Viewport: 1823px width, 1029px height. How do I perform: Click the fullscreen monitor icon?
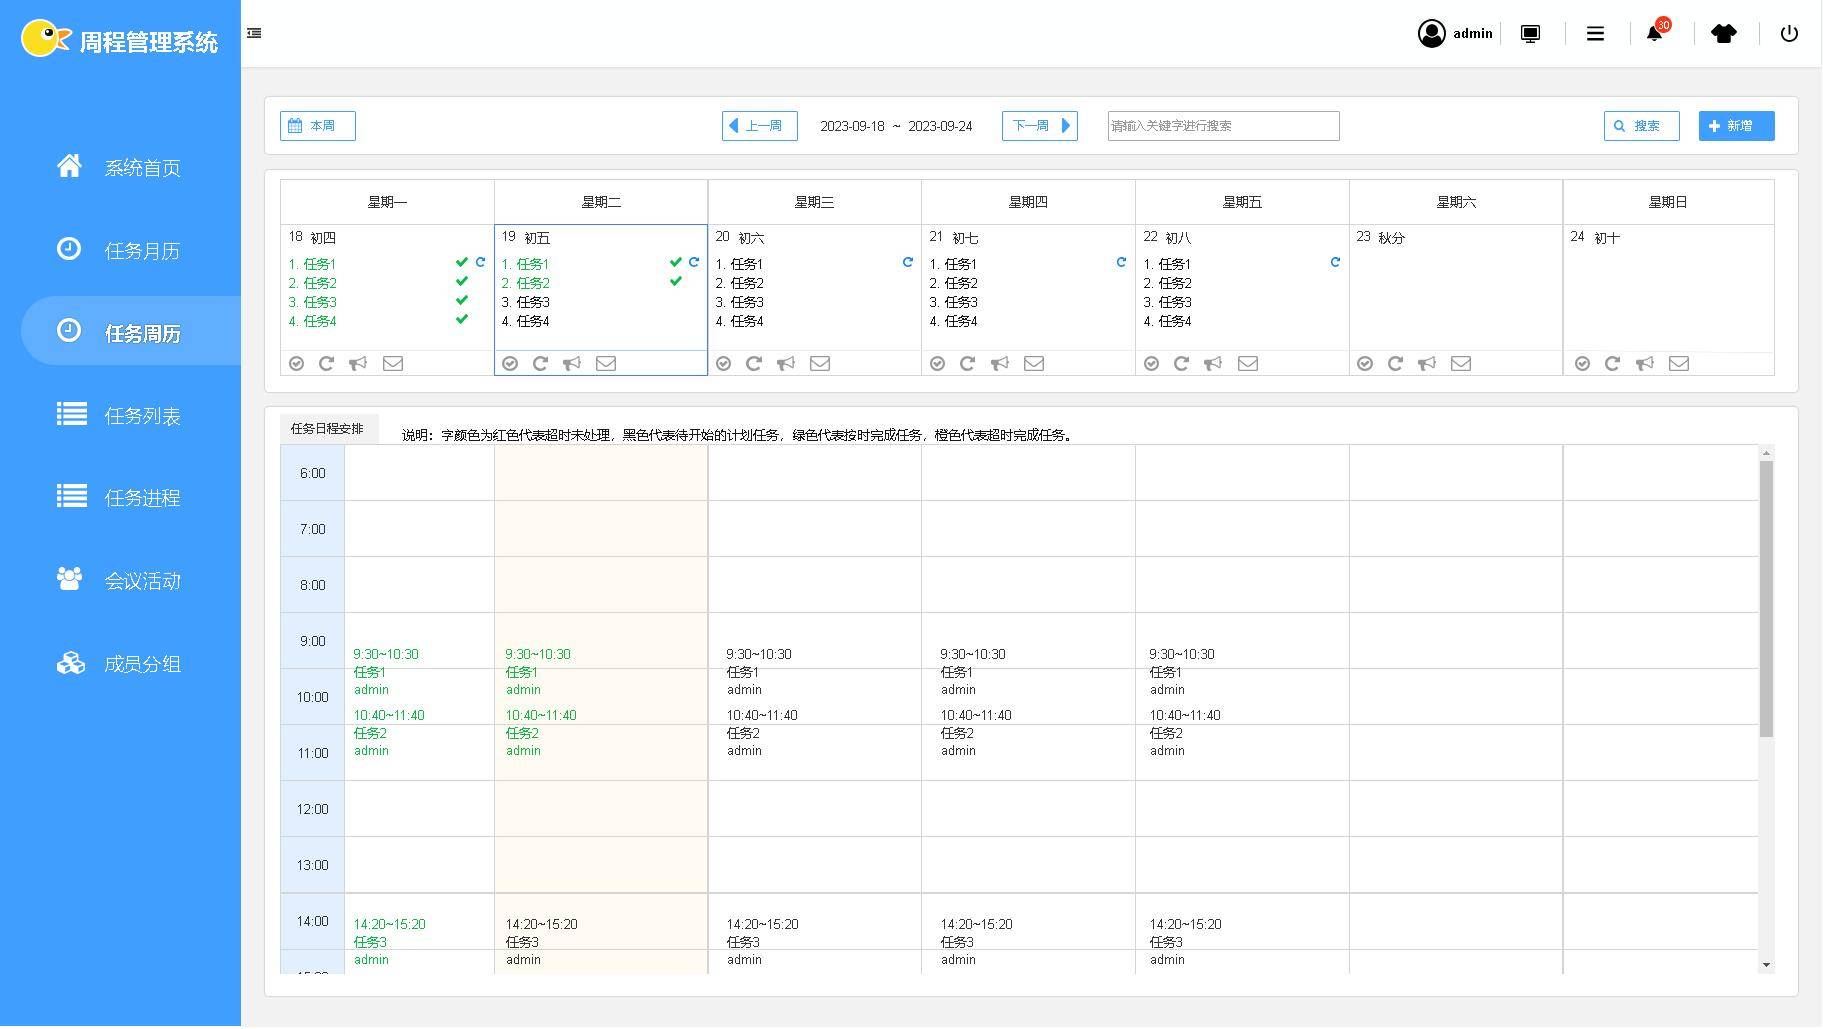pos(1530,34)
